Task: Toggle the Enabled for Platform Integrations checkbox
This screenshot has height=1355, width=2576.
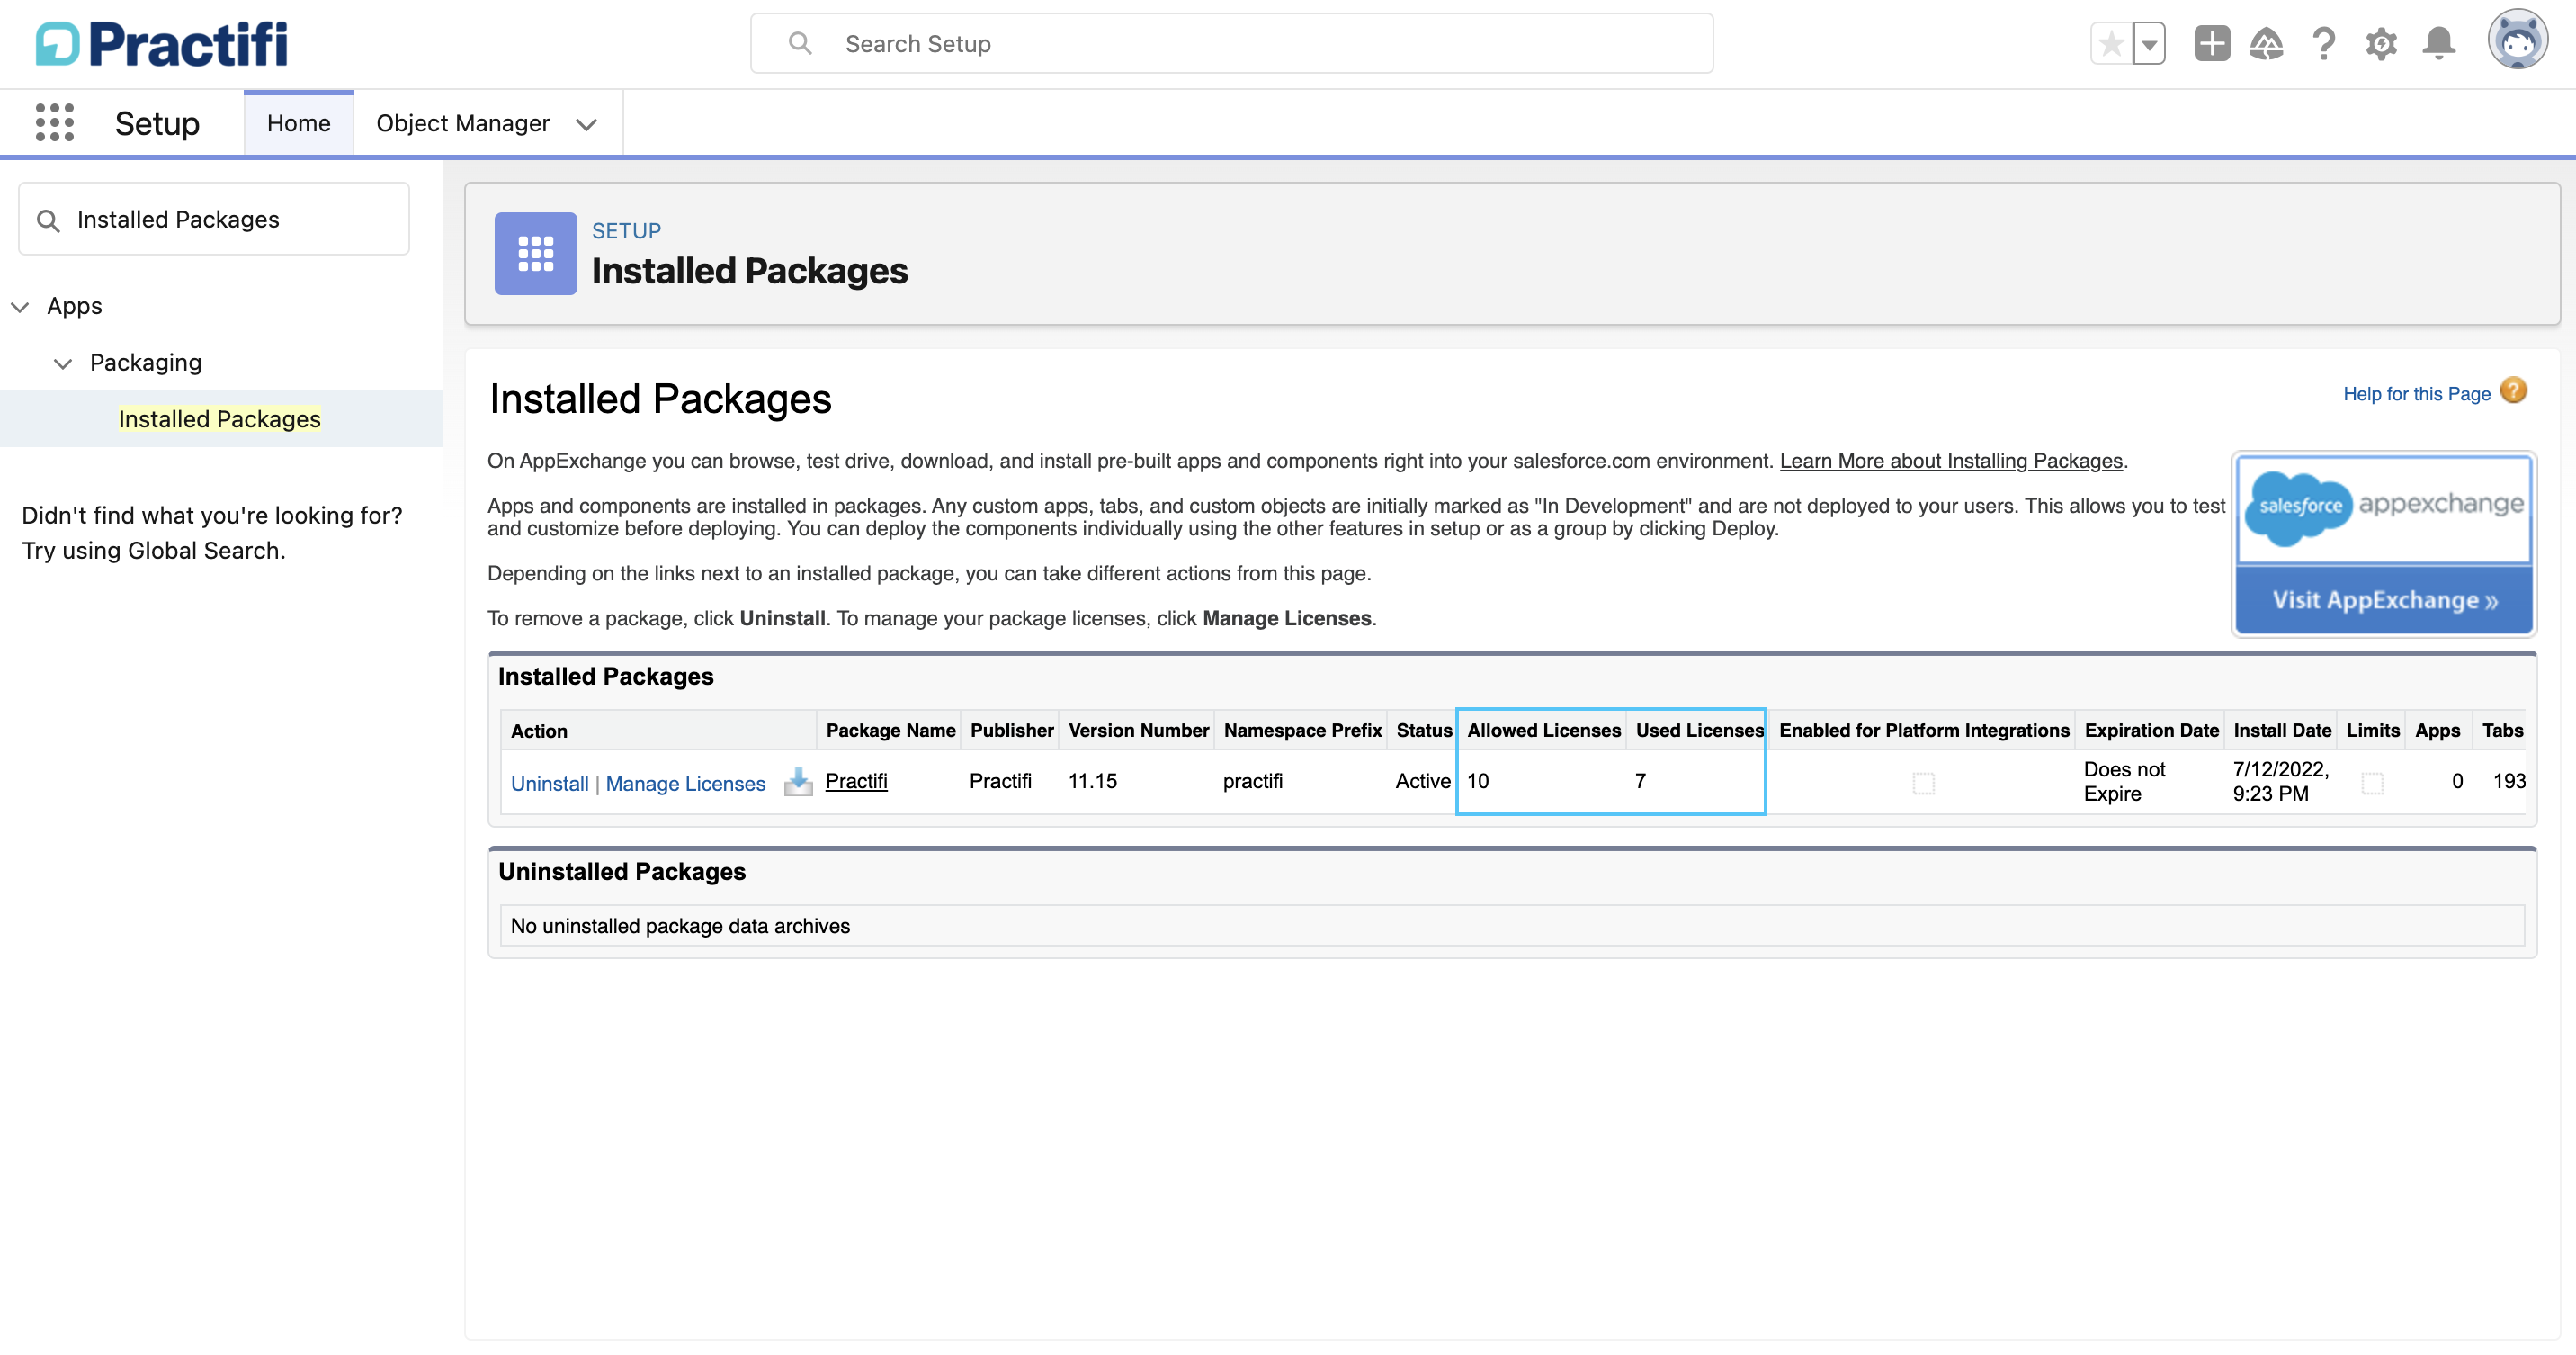Action: [1923, 783]
